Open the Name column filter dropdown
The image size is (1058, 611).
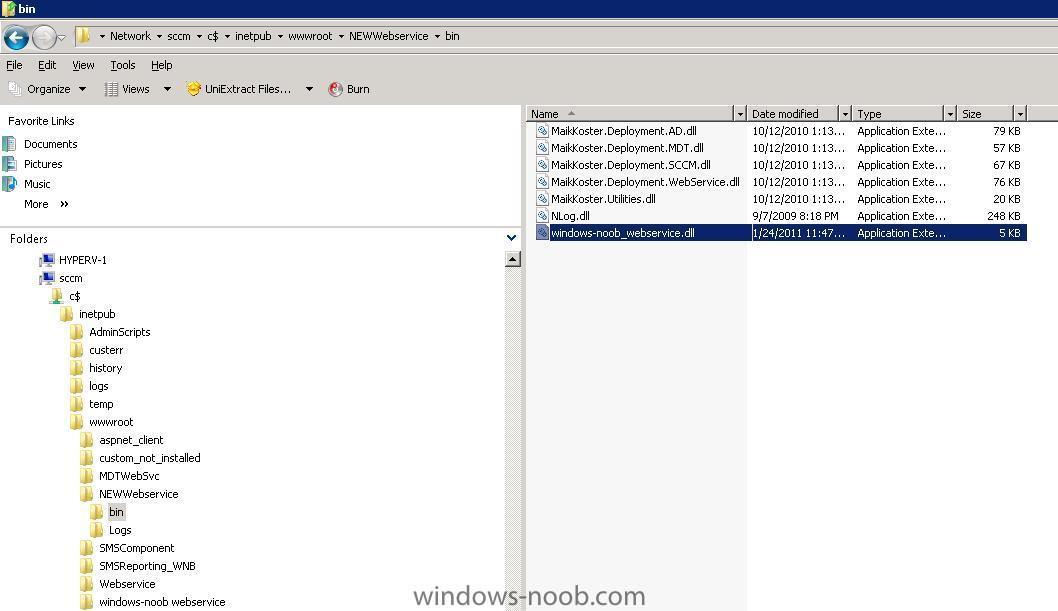(740, 114)
